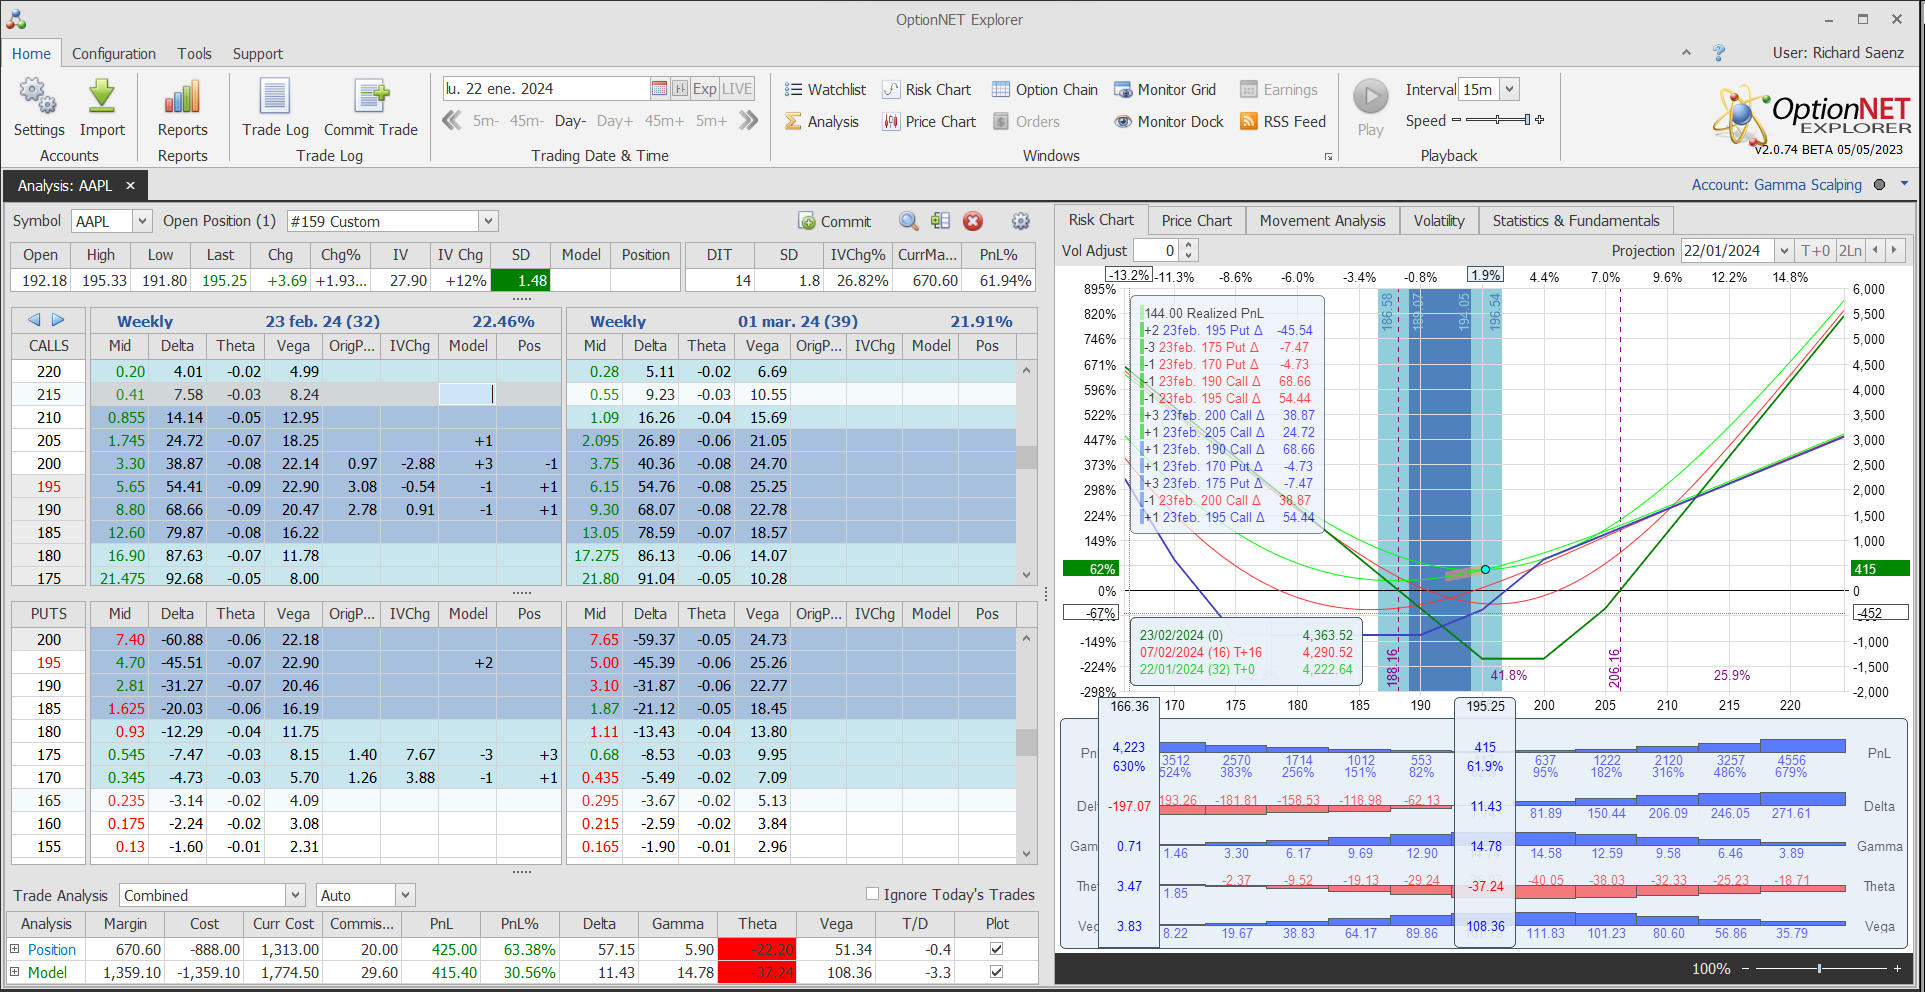The width and height of the screenshot is (1925, 992).
Task: Click the zoom in plus button
Action: tap(1897, 968)
